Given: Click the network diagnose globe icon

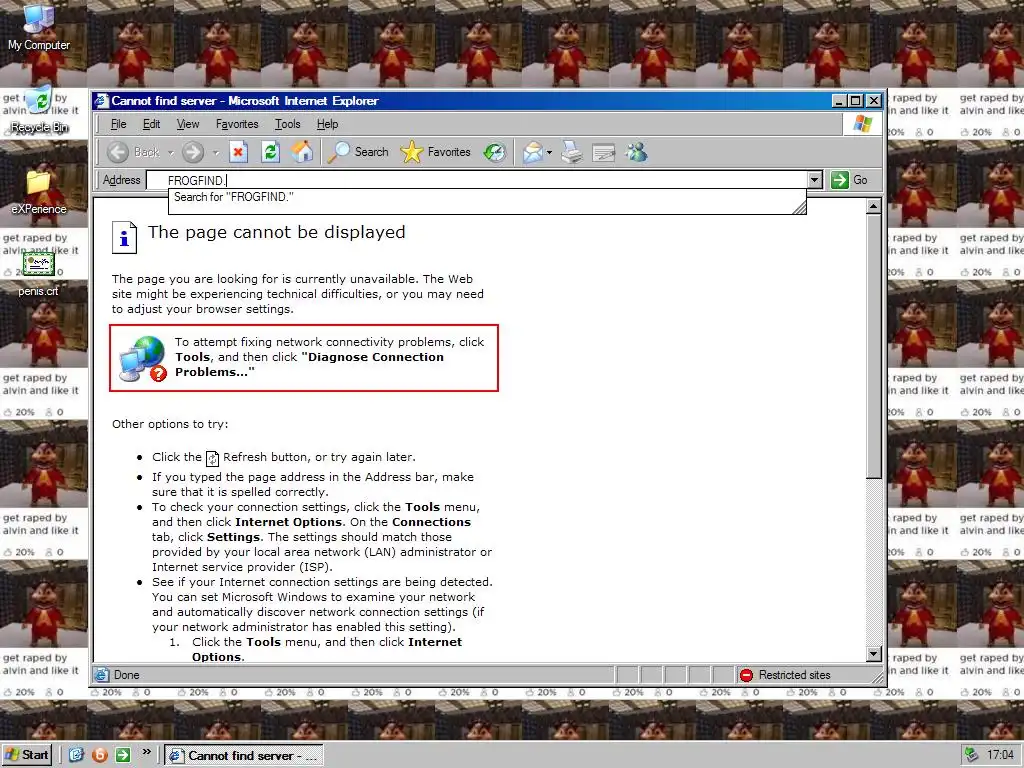Looking at the screenshot, I should (143, 359).
